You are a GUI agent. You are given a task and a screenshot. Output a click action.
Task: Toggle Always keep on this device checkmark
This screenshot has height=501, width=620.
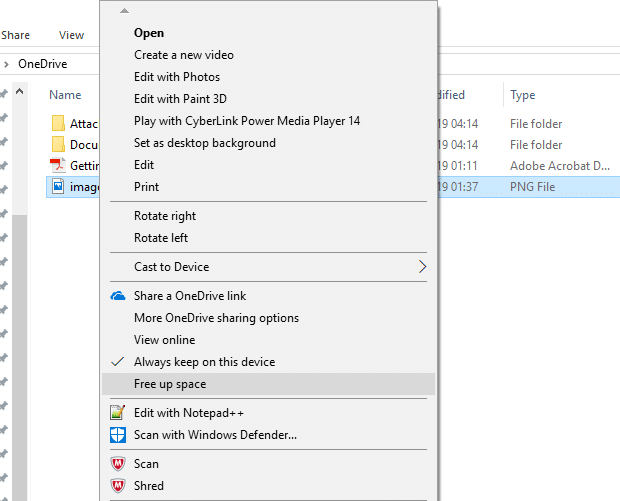point(118,362)
